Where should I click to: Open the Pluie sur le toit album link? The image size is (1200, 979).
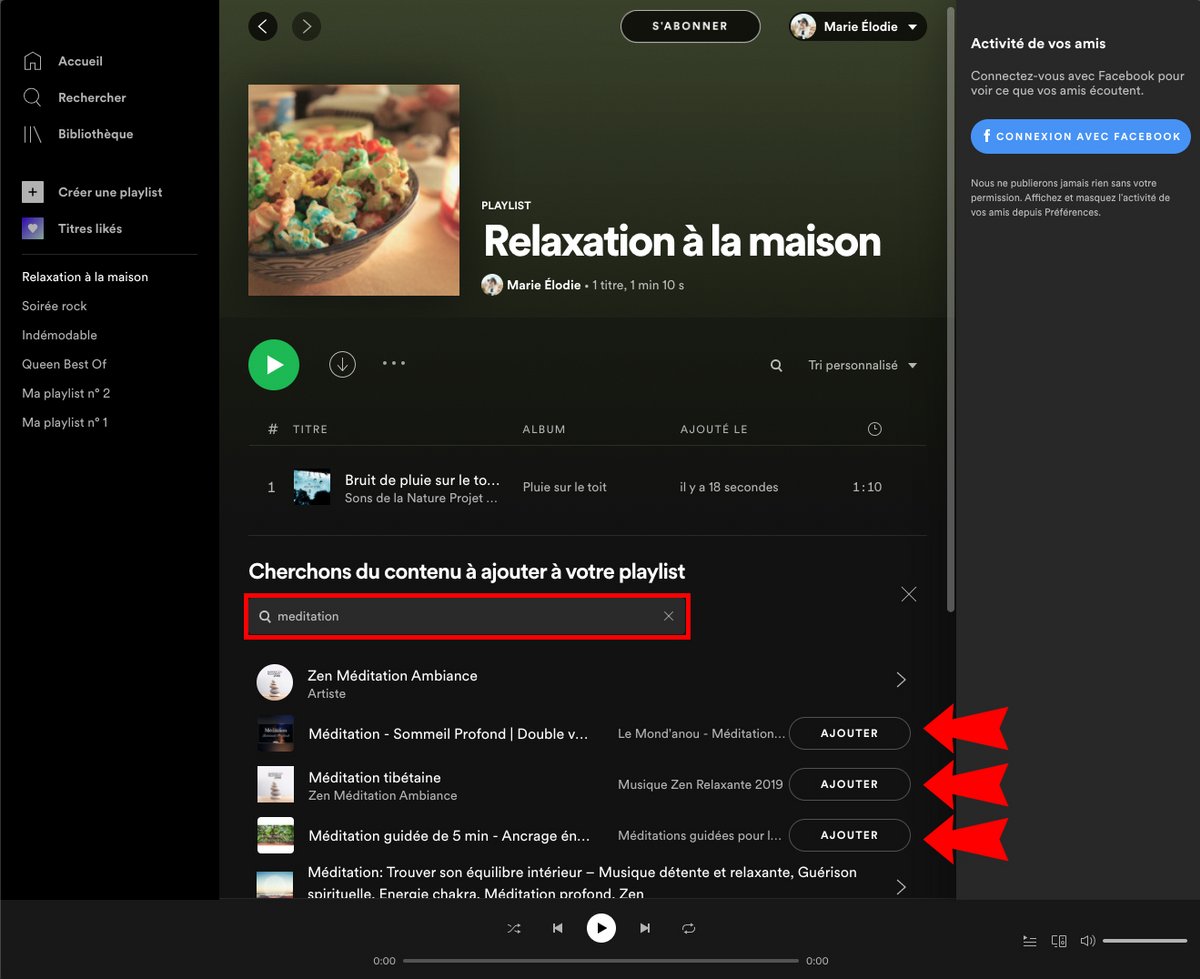click(565, 487)
